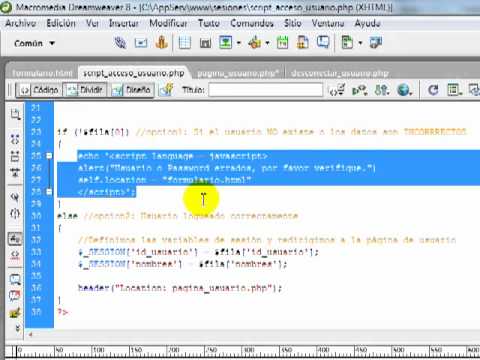Screen dimensions: 480x360
Task: Open the Texto menu
Action: pos(209,23)
